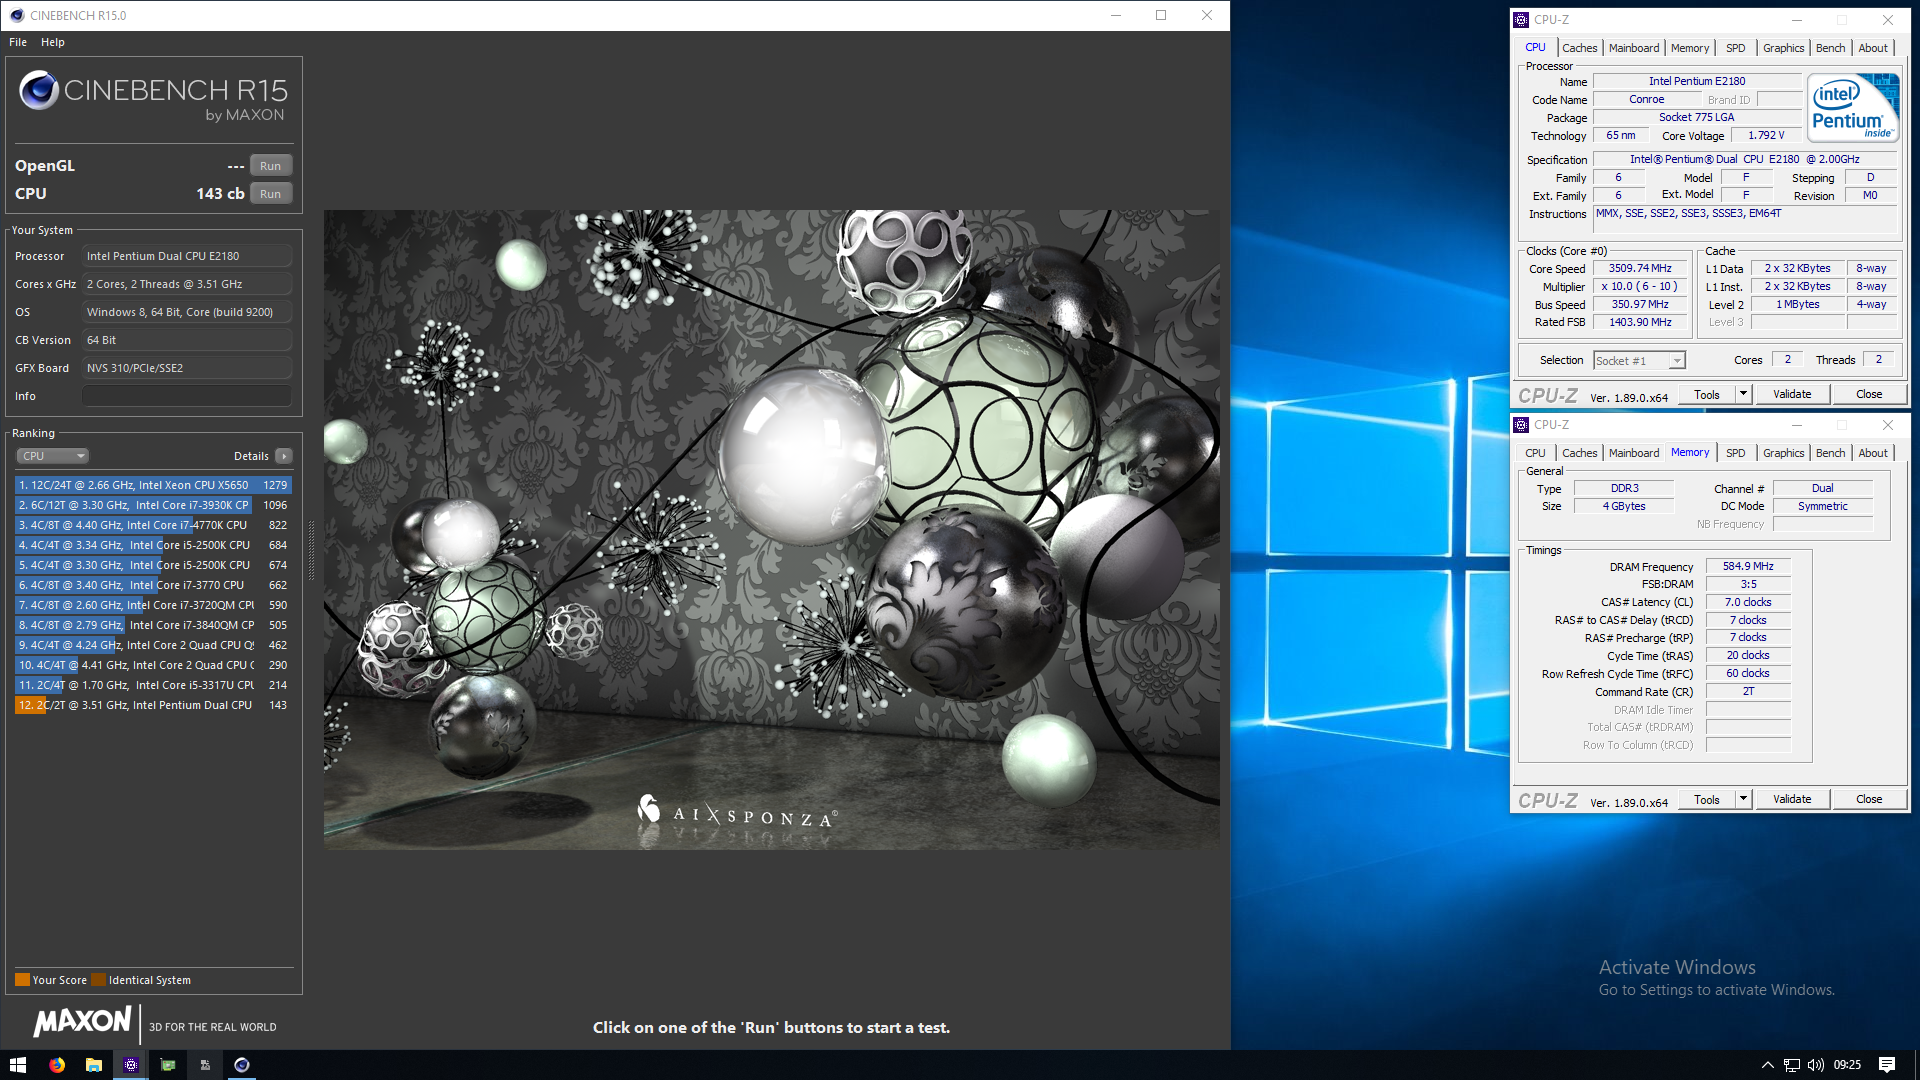
Task: Open Socket #1 selection dropdown
Action: 1639,361
